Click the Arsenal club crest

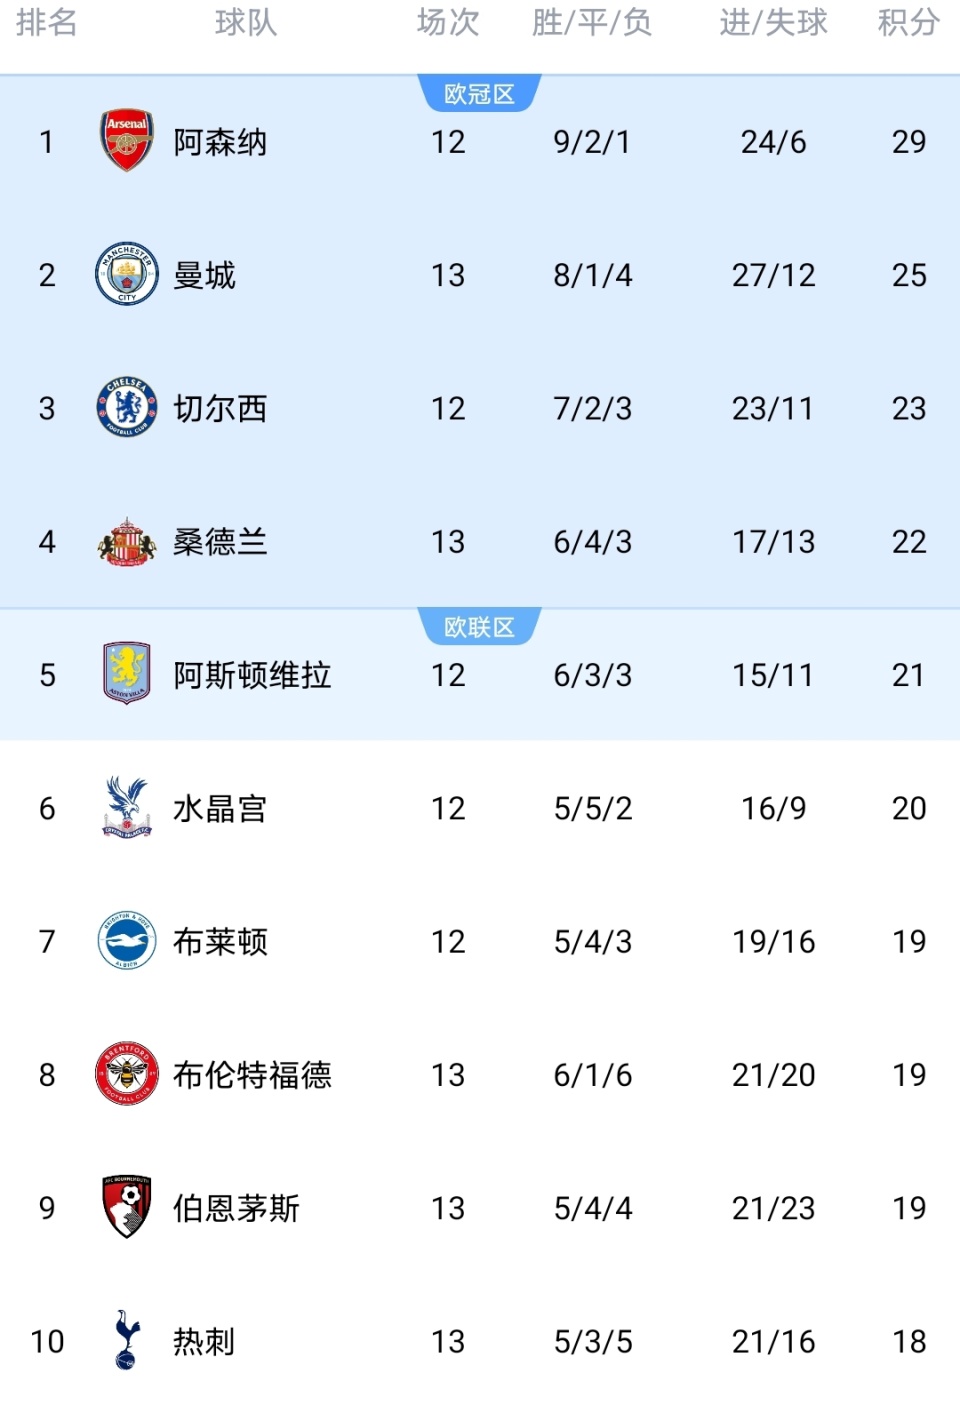coord(127,141)
